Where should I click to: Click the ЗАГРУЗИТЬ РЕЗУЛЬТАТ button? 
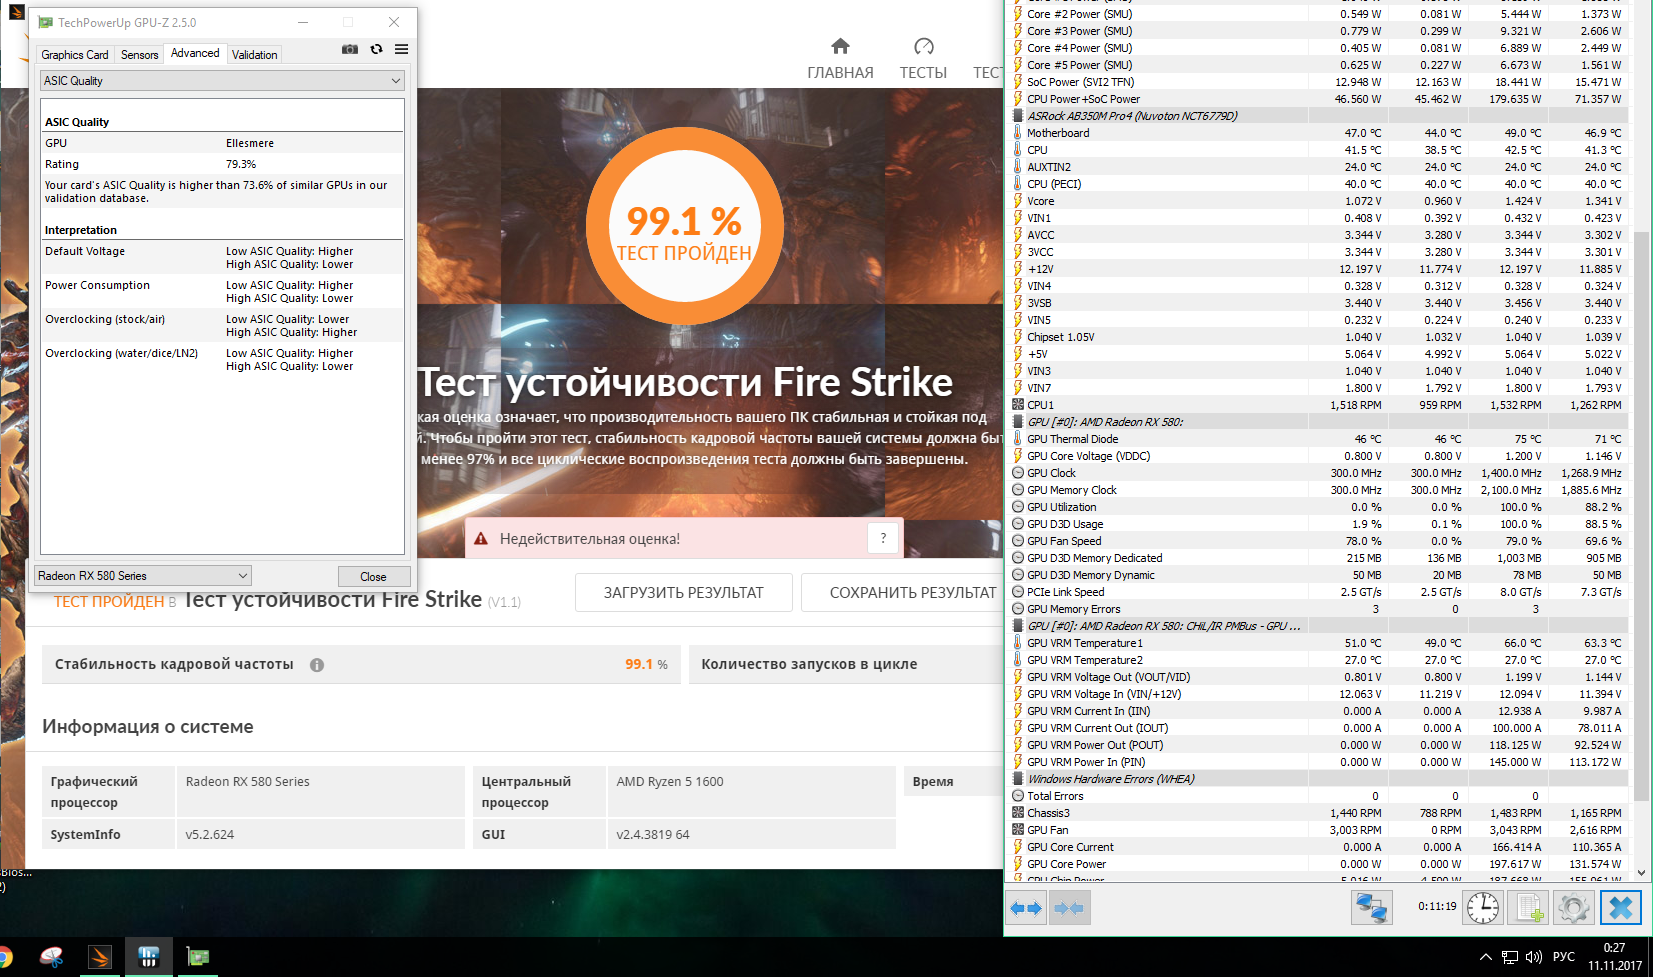(683, 593)
